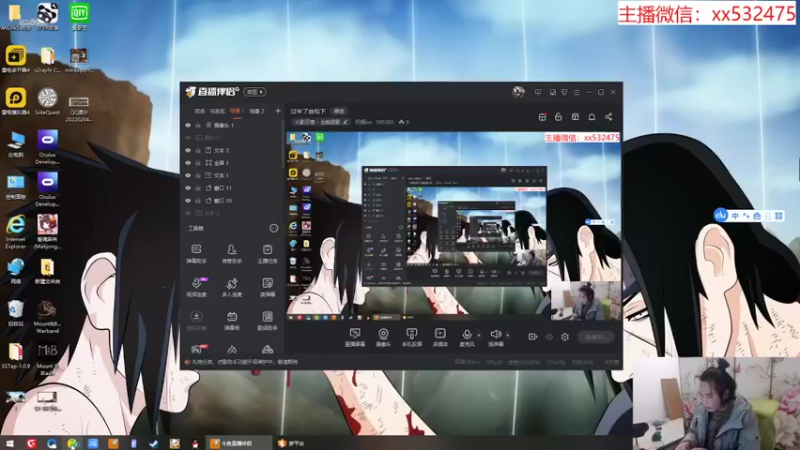Select the 全屏 1 source row

(x=232, y=163)
